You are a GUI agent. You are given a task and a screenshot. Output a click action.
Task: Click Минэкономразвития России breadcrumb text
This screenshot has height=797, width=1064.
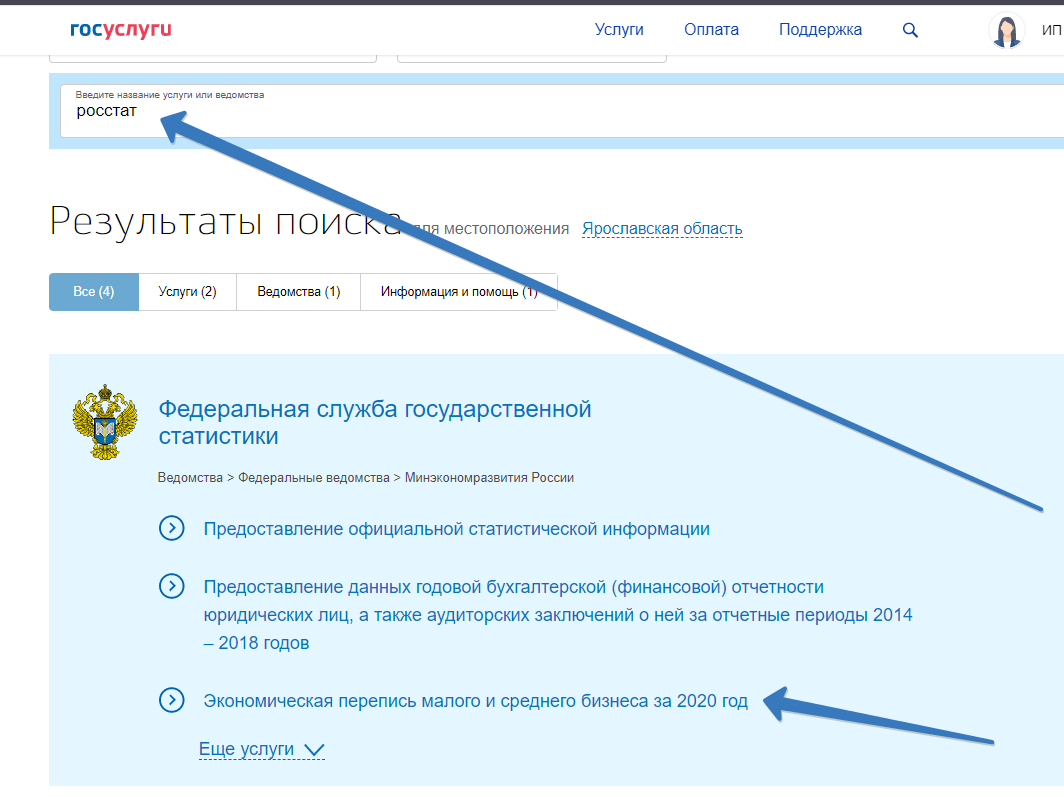[x=489, y=478]
